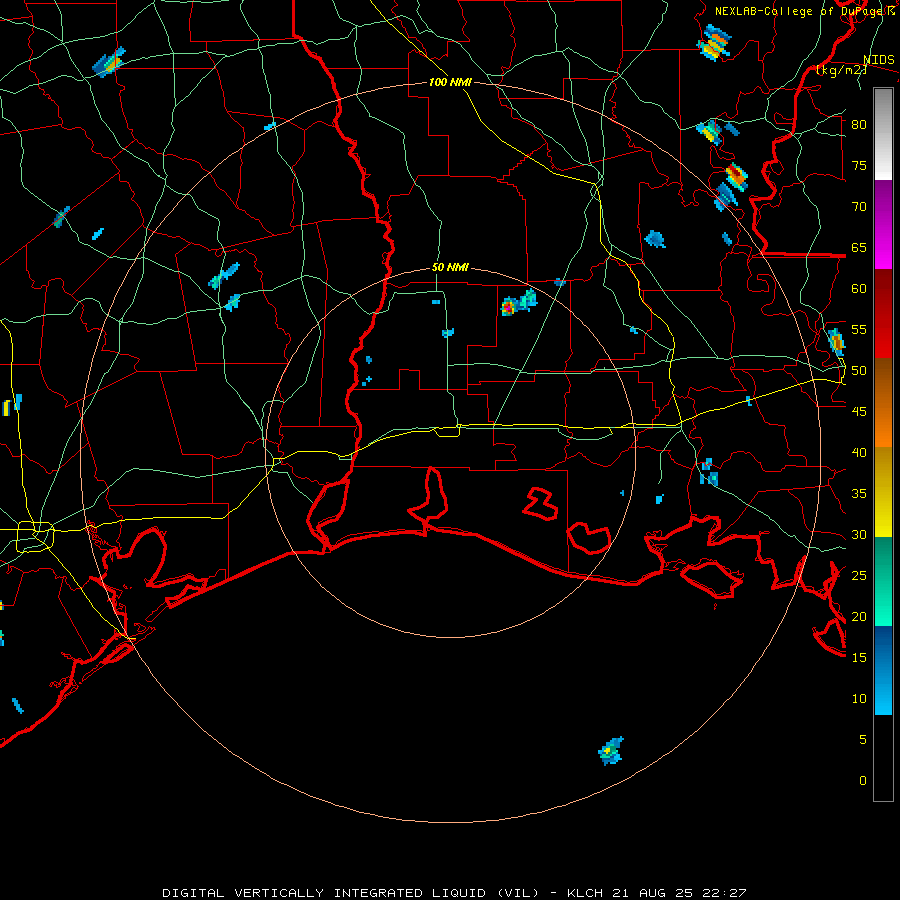Click the 60 value on the color scale
Image resolution: width=900 pixels, height=900 pixels.
pyautogui.click(x=859, y=289)
